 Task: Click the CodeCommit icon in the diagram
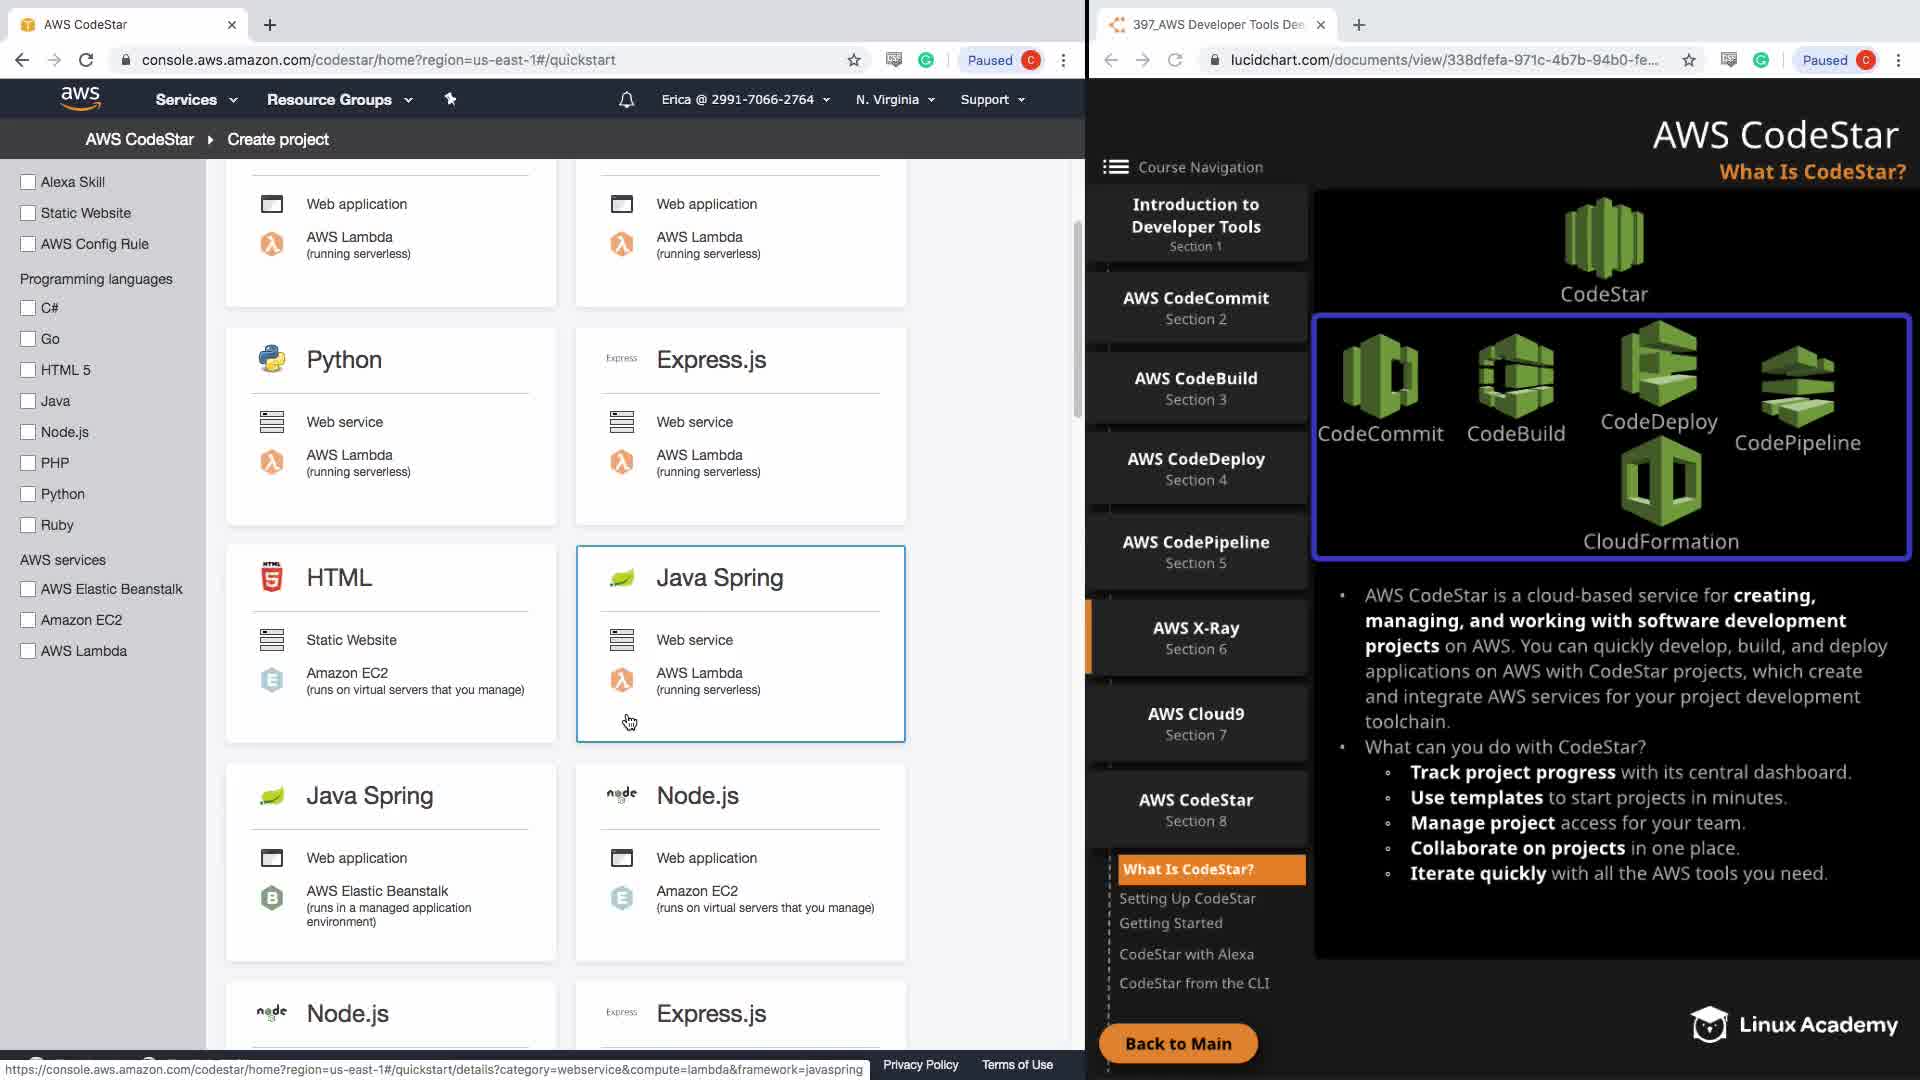pos(1380,376)
